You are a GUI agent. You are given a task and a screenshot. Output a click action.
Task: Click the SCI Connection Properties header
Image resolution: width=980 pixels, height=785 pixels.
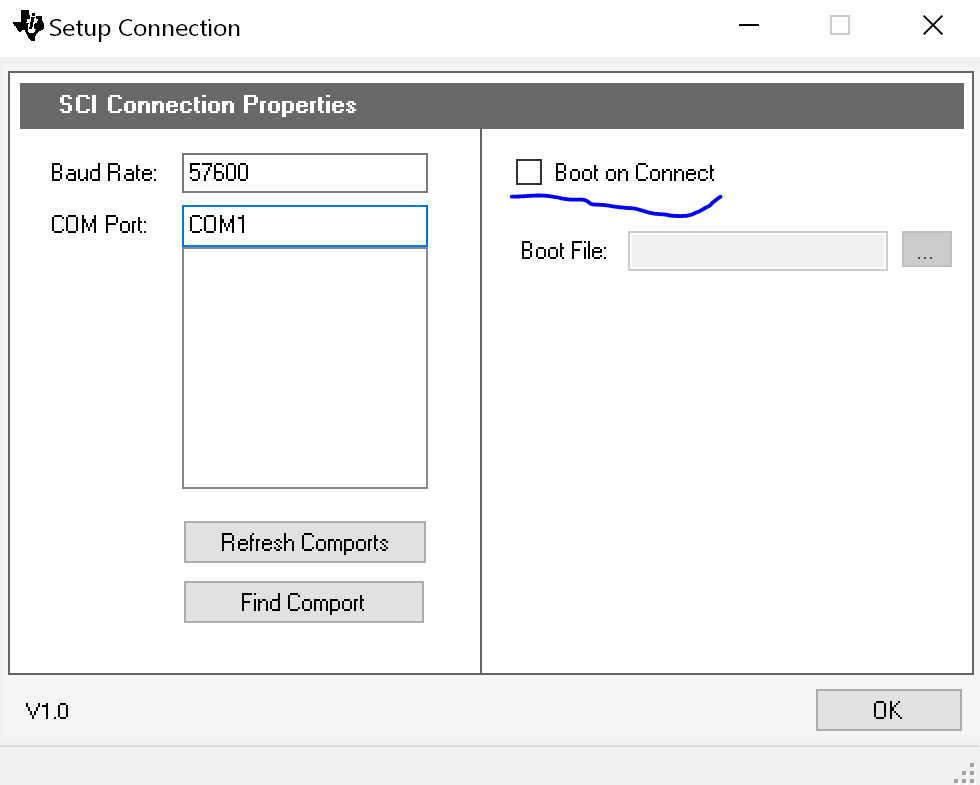207,105
